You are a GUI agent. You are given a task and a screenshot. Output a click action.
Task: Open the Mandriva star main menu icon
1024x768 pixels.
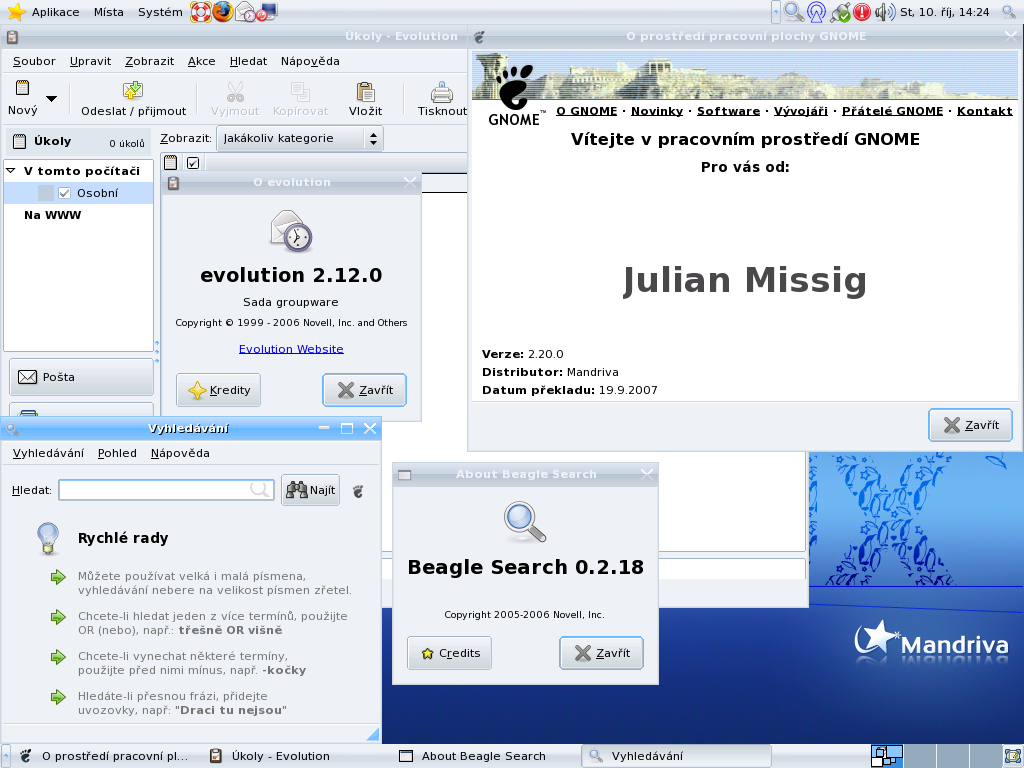tap(16, 12)
